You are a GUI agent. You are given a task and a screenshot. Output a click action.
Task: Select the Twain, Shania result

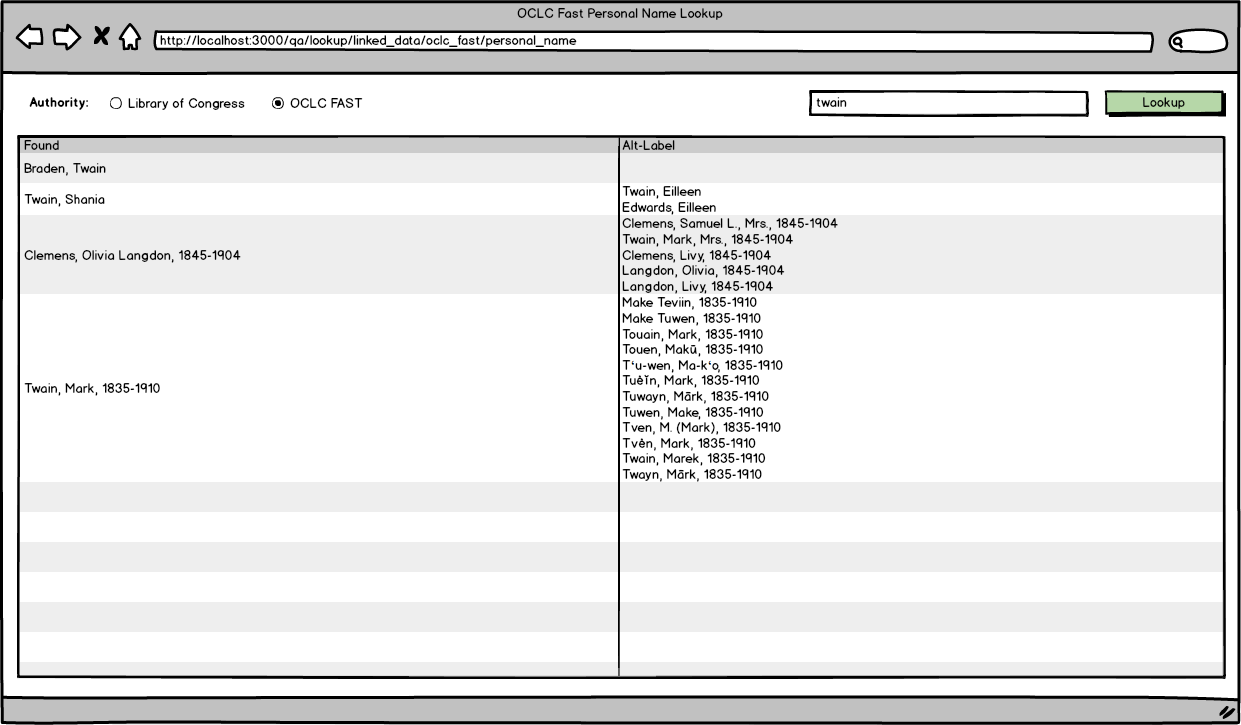(64, 200)
